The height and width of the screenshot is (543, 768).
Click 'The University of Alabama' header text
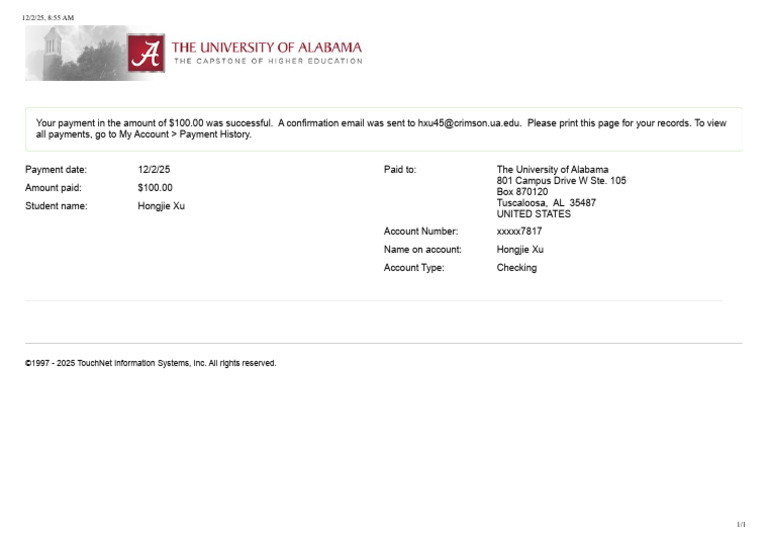tap(266, 46)
